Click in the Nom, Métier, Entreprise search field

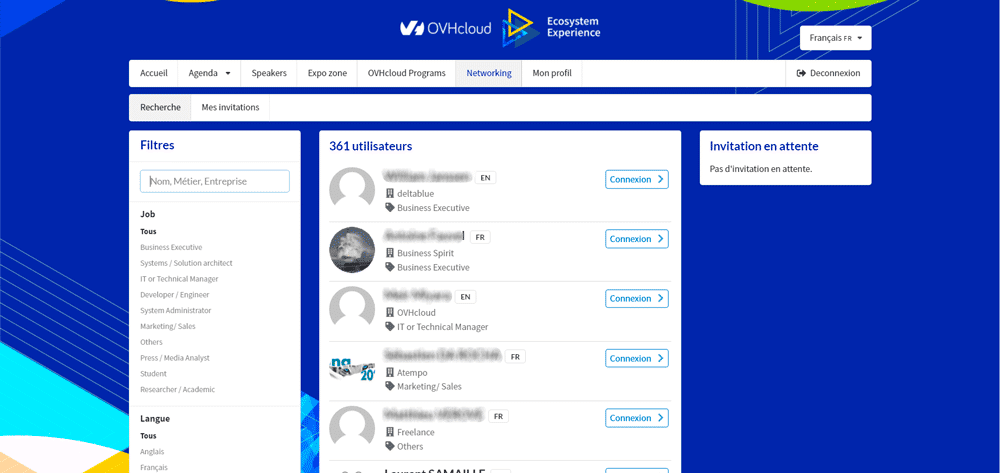click(x=215, y=181)
